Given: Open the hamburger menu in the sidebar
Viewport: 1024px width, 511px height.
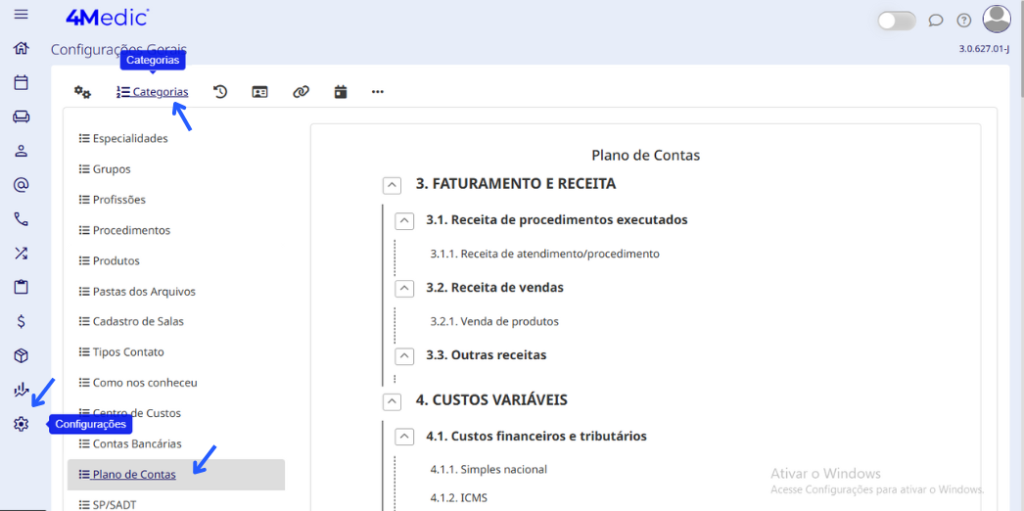Looking at the screenshot, I should [21, 15].
